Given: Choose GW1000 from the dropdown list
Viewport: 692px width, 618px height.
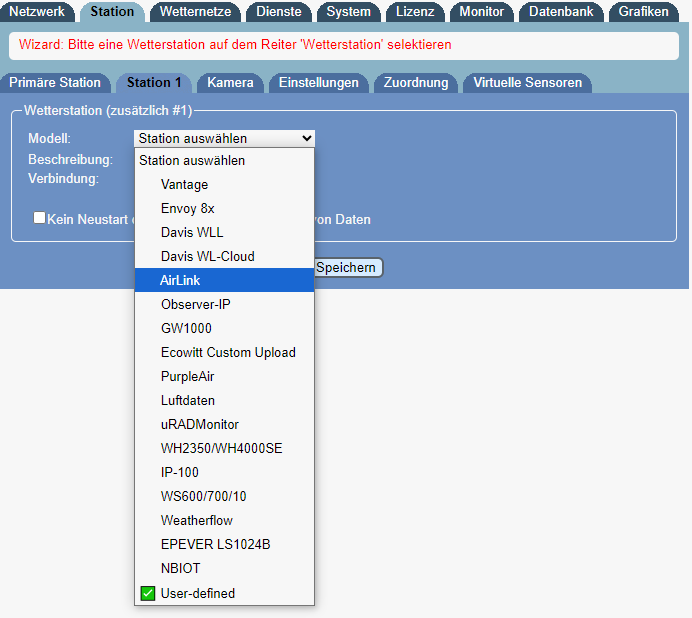Looking at the screenshot, I should [186, 329].
